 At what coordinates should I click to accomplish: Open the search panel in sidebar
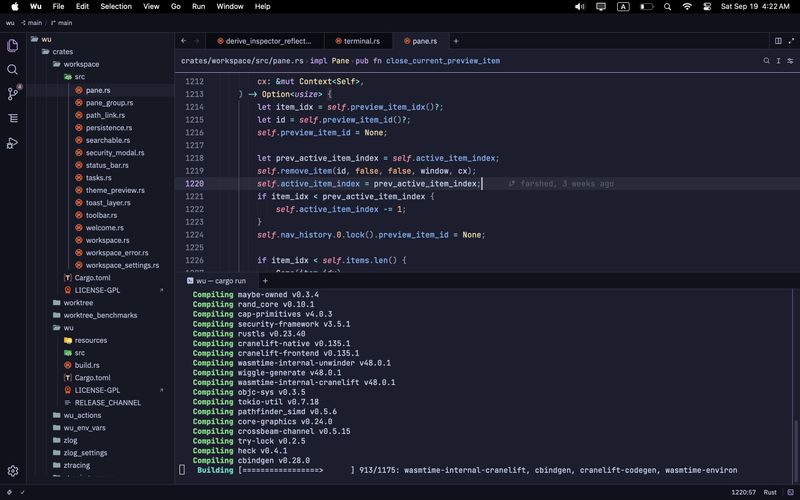[13, 69]
